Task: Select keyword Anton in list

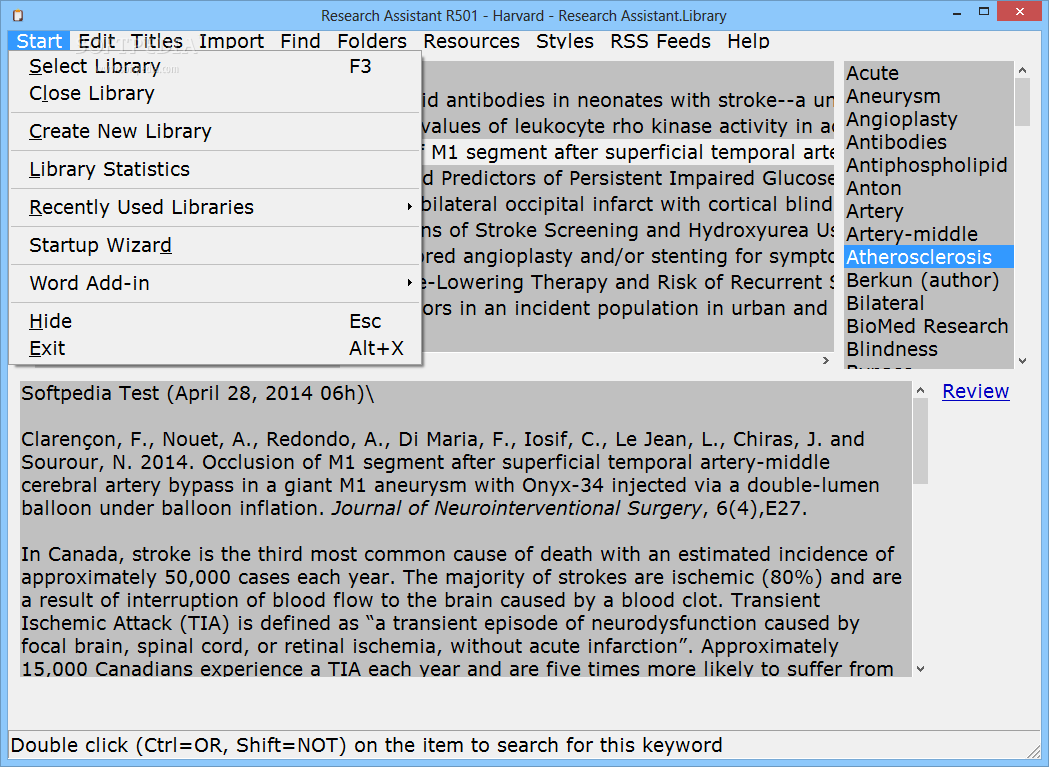Action: (x=929, y=188)
